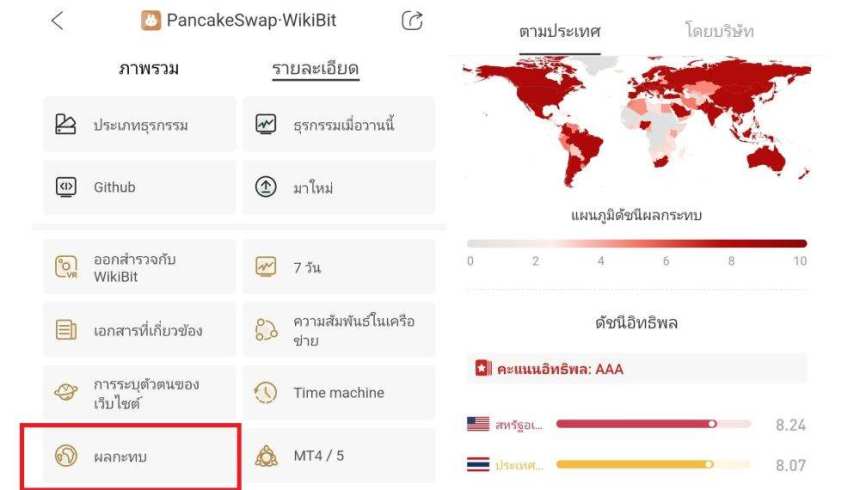Tap the share icon at top
The width and height of the screenshot is (860, 490).
411,20
